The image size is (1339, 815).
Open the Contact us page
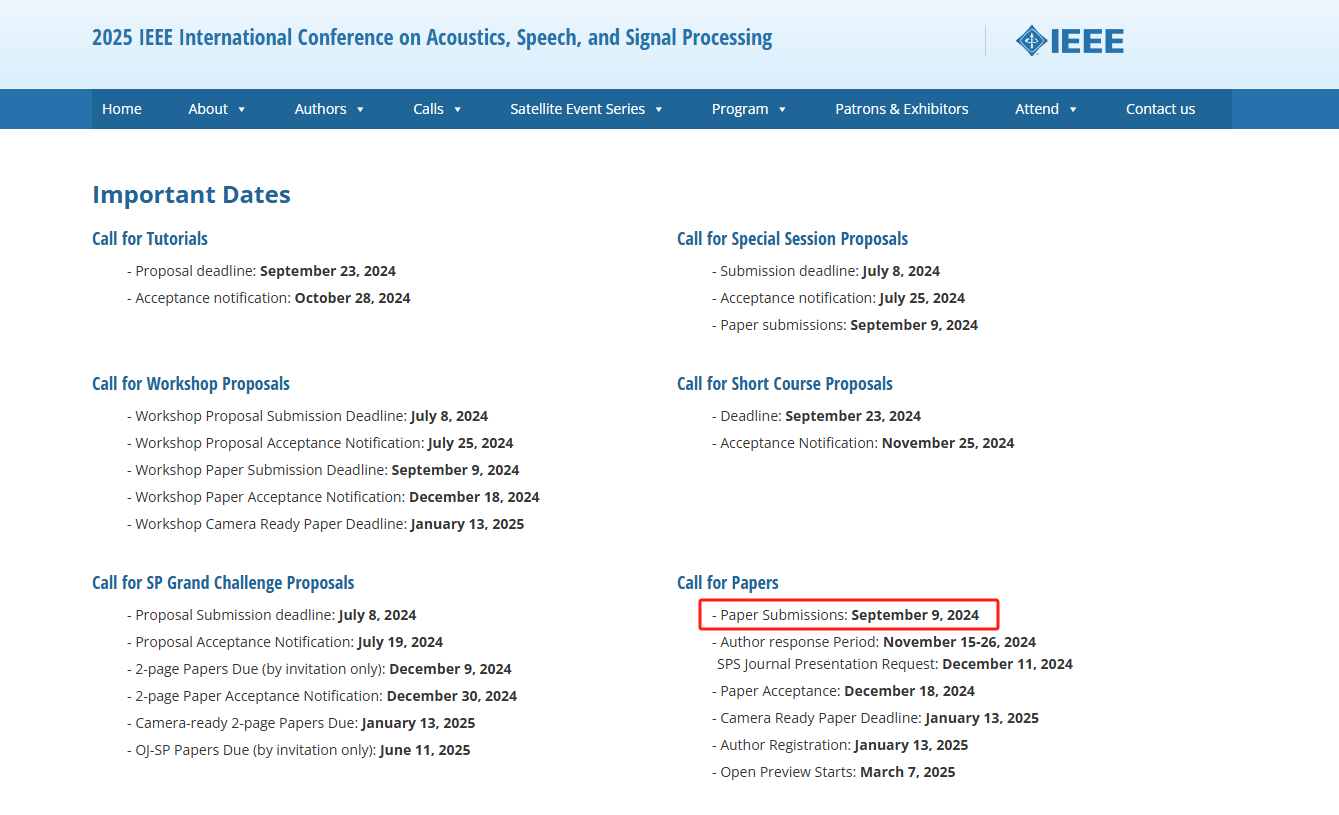1160,109
